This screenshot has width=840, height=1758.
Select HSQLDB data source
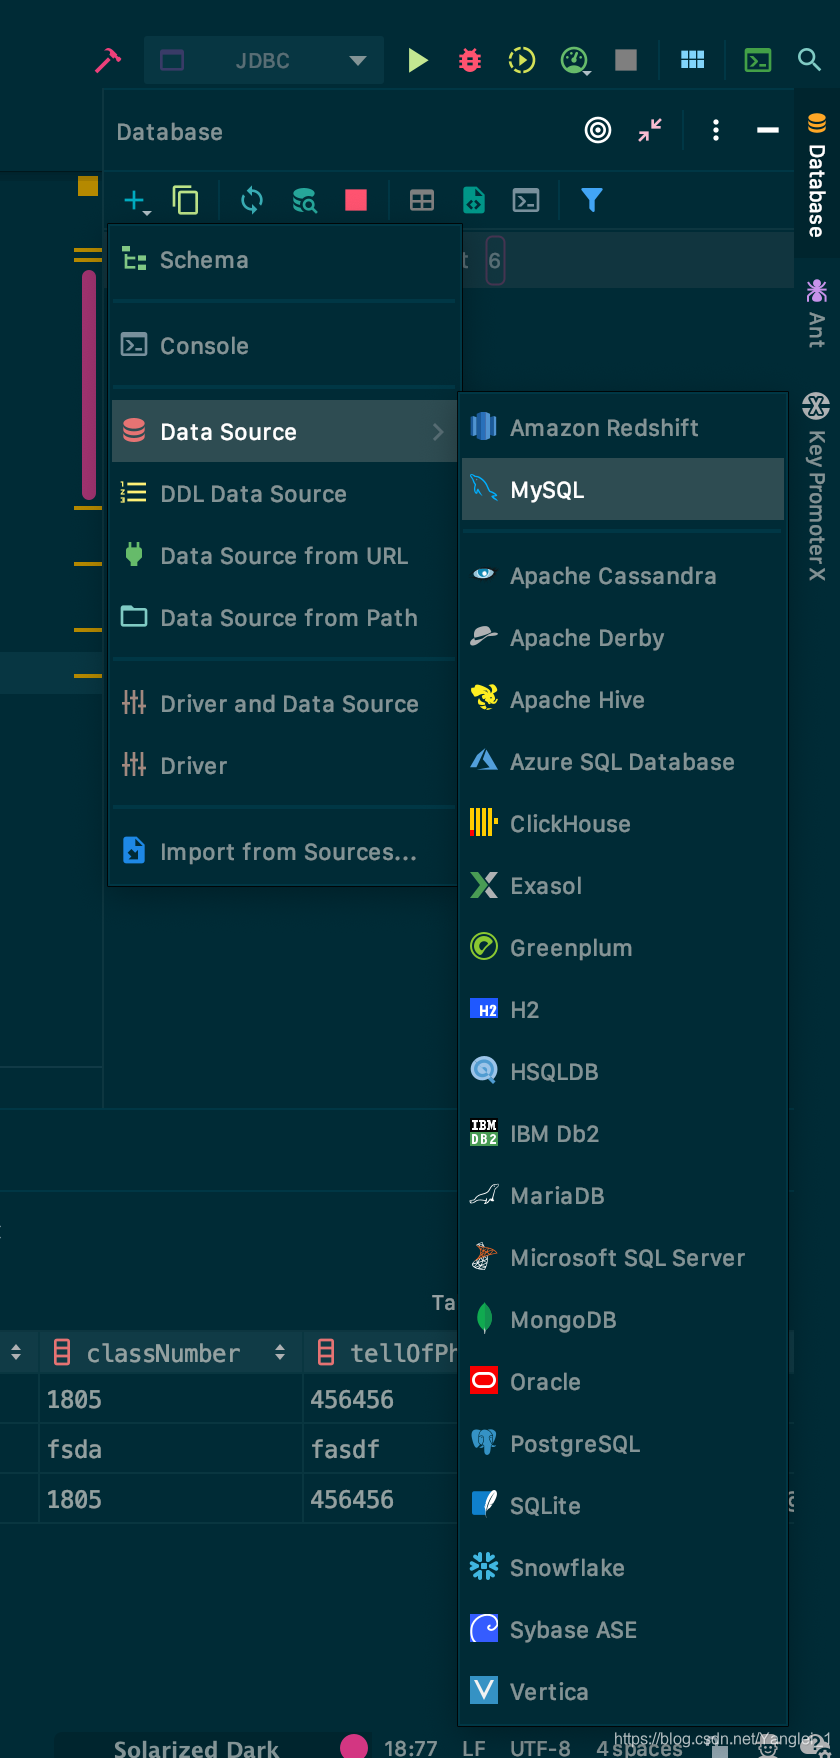(623, 1071)
